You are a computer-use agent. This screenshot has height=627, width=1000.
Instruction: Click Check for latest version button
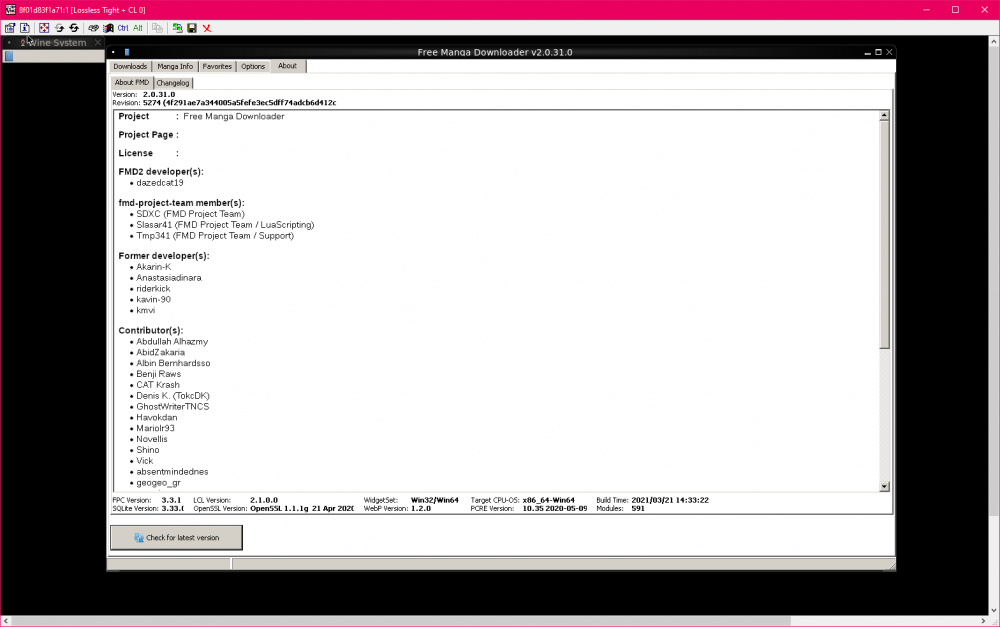pos(177,538)
